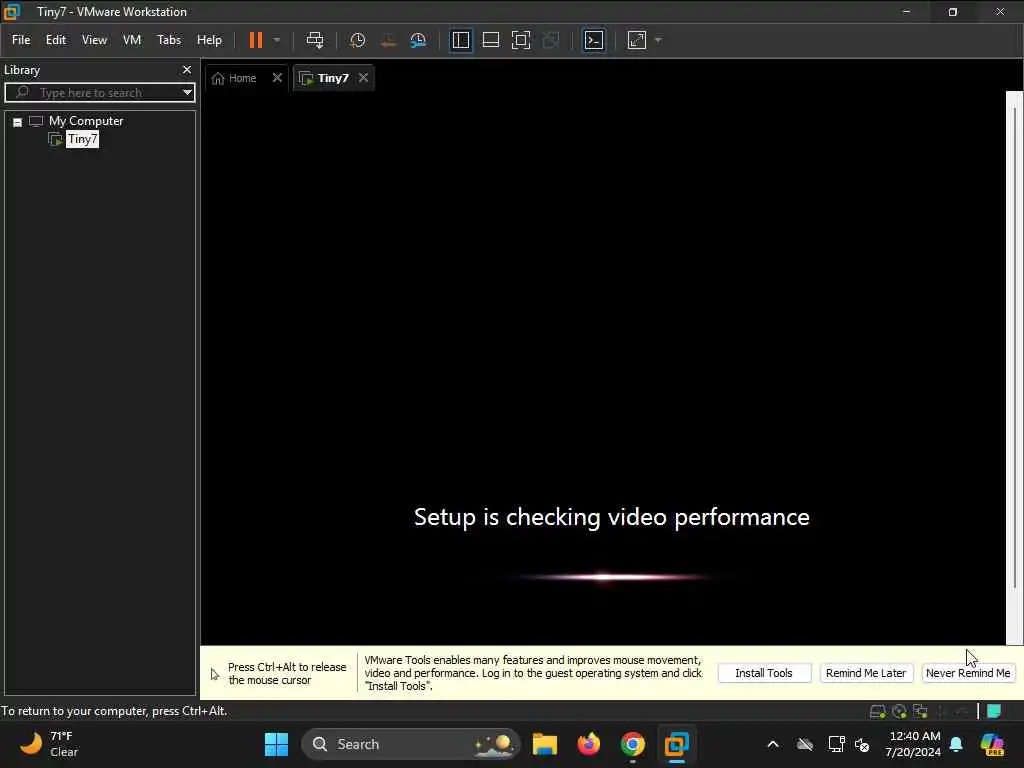Open Google Chrome from the taskbar
Image resolution: width=1024 pixels, height=768 pixels.
point(632,744)
